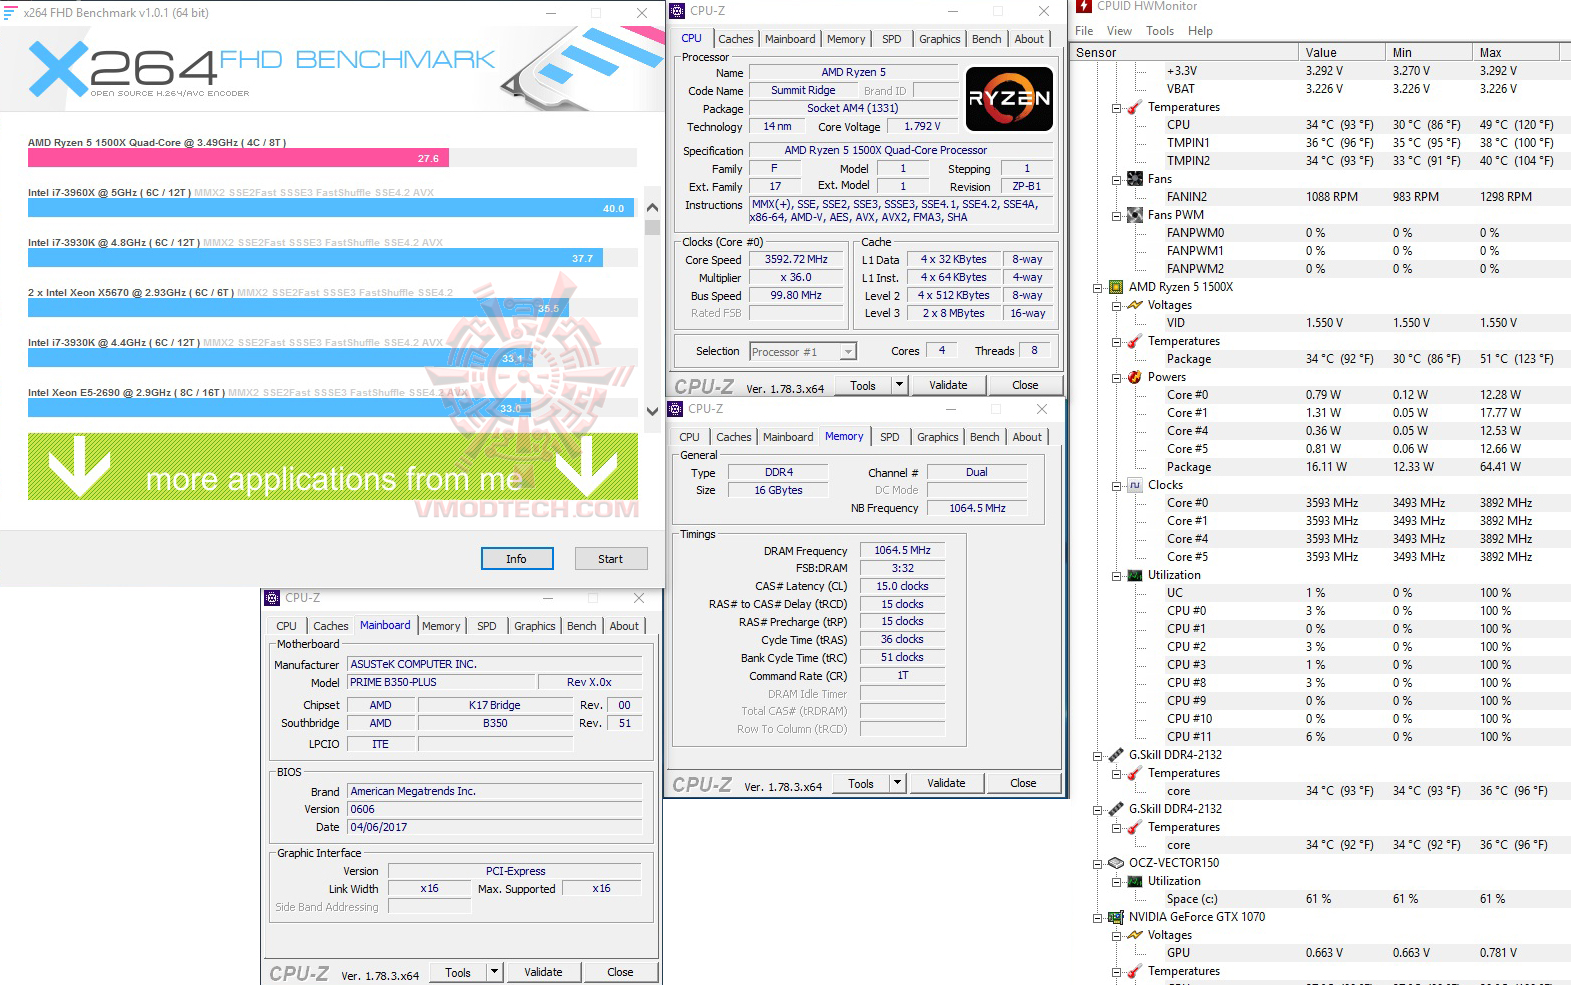Image resolution: width=1571 pixels, height=985 pixels.
Task: Click the first G.Skill DDR4-2132 memory icon
Action: 1116,755
